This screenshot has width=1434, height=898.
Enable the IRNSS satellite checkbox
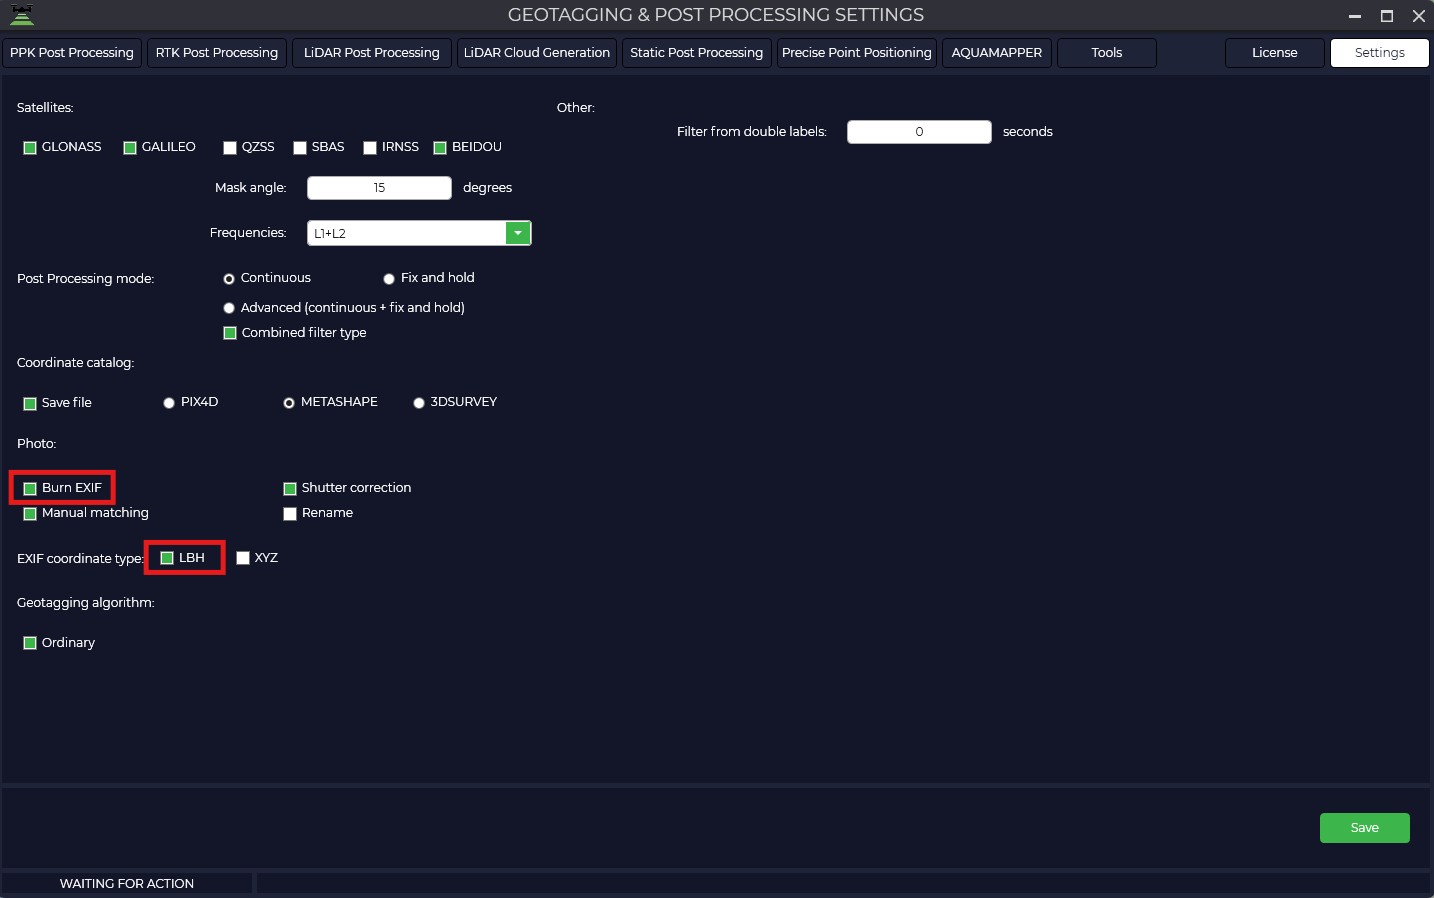[x=370, y=148]
